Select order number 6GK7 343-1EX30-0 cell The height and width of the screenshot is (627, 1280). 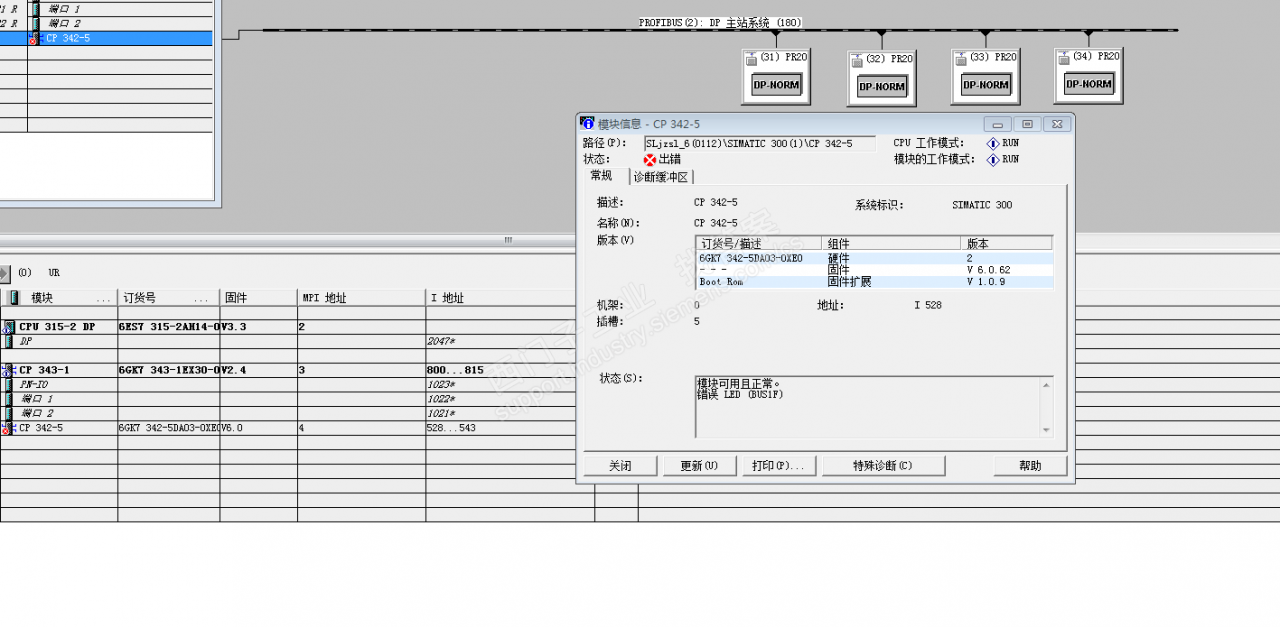click(169, 370)
